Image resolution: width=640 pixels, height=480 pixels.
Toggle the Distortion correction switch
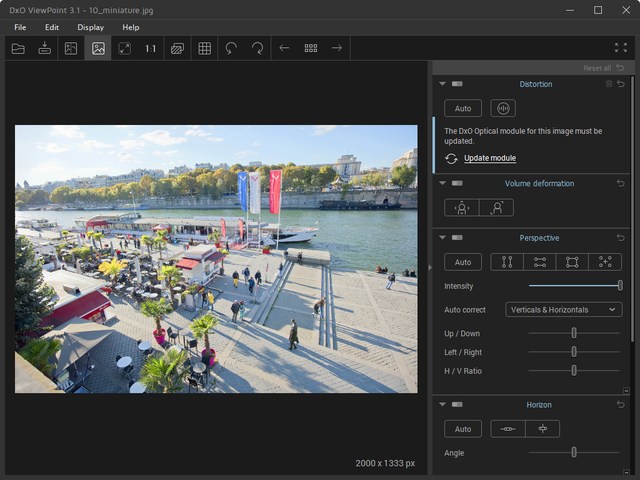pyautogui.click(x=457, y=84)
